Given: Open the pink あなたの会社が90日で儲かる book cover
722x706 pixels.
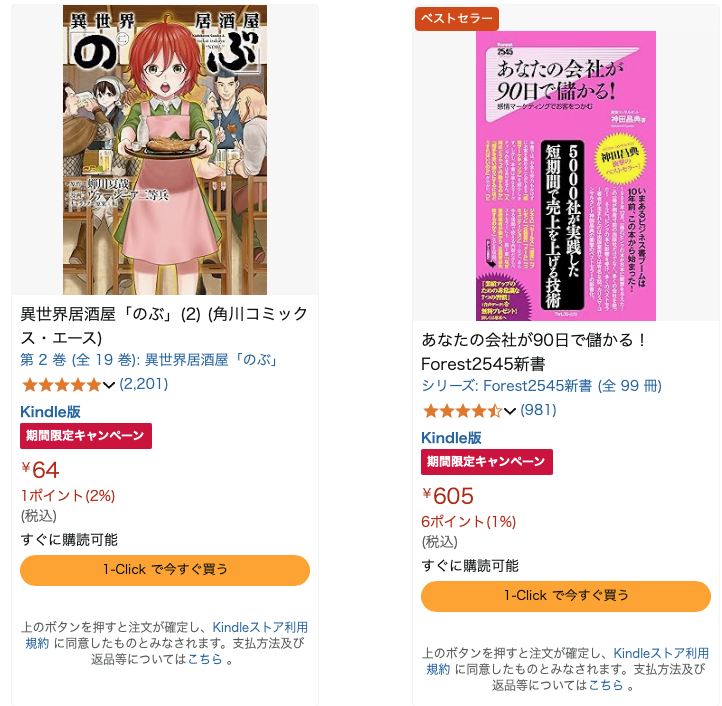Looking at the screenshot, I should [x=565, y=175].
